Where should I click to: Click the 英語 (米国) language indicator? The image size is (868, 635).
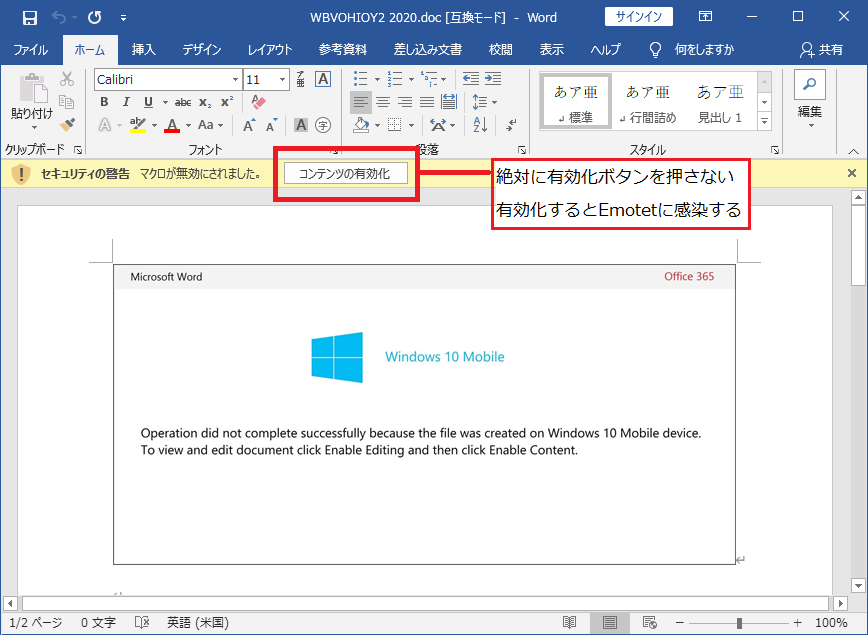click(x=198, y=623)
